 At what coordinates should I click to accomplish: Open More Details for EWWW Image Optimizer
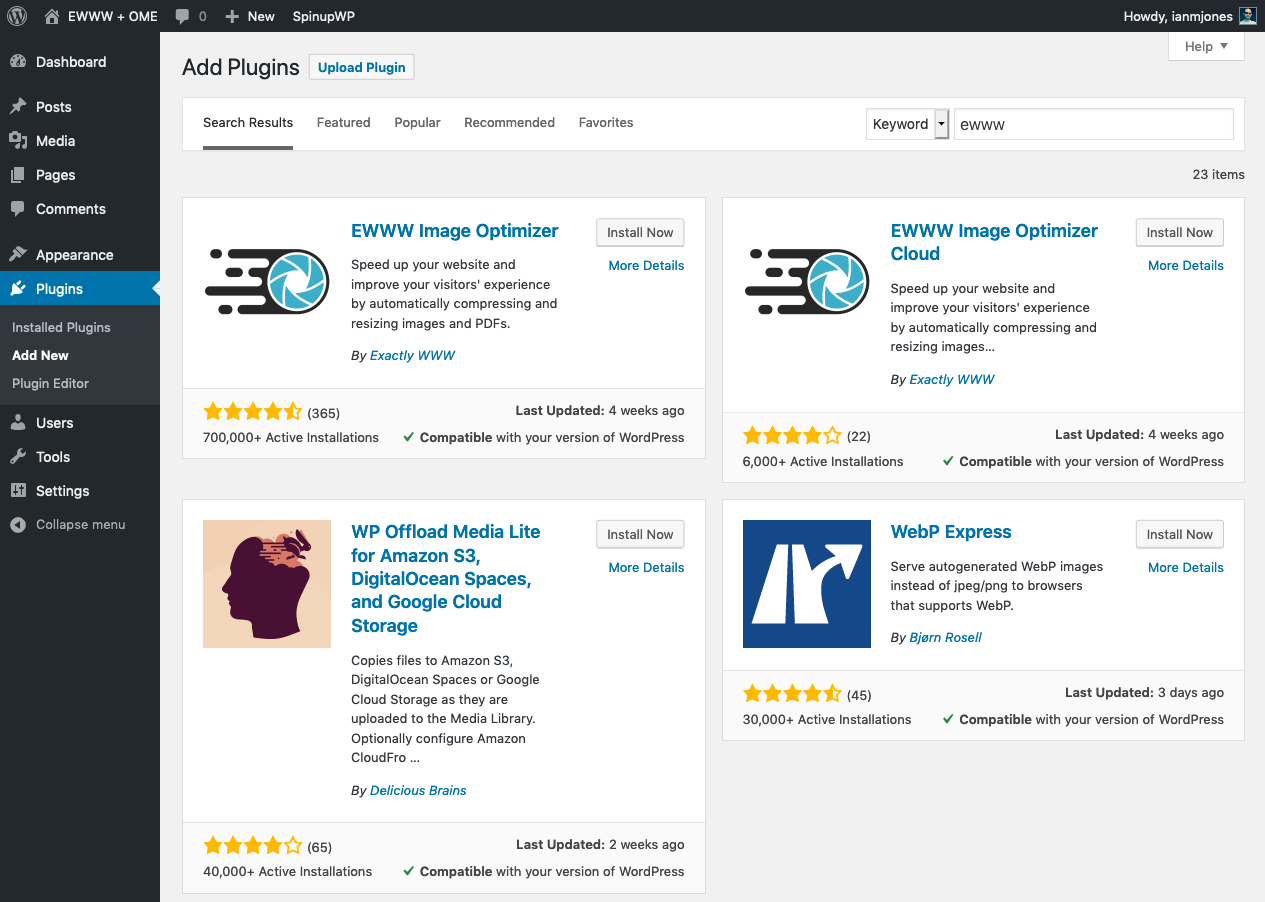(x=646, y=265)
